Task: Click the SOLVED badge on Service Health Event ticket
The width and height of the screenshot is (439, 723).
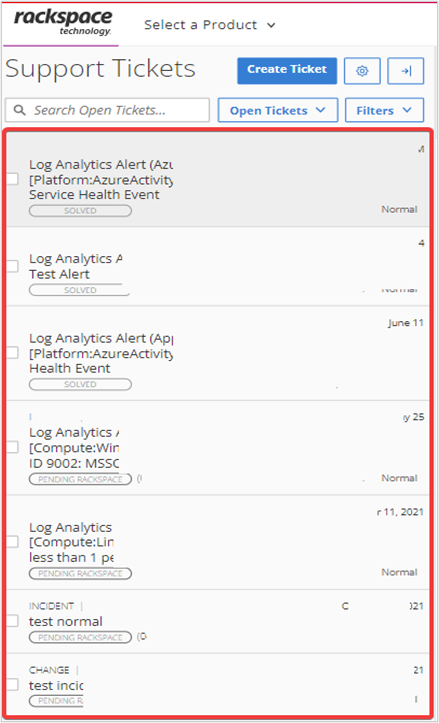Action: tap(80, 211)
